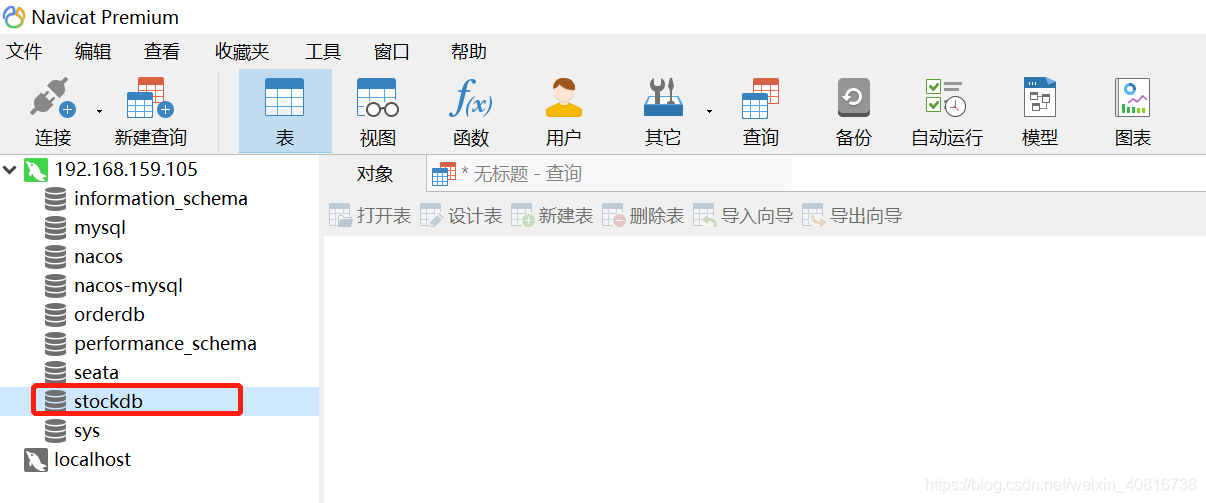Select the performance_schema database
The image size is (1206, 503).
[x=165, y=343]
